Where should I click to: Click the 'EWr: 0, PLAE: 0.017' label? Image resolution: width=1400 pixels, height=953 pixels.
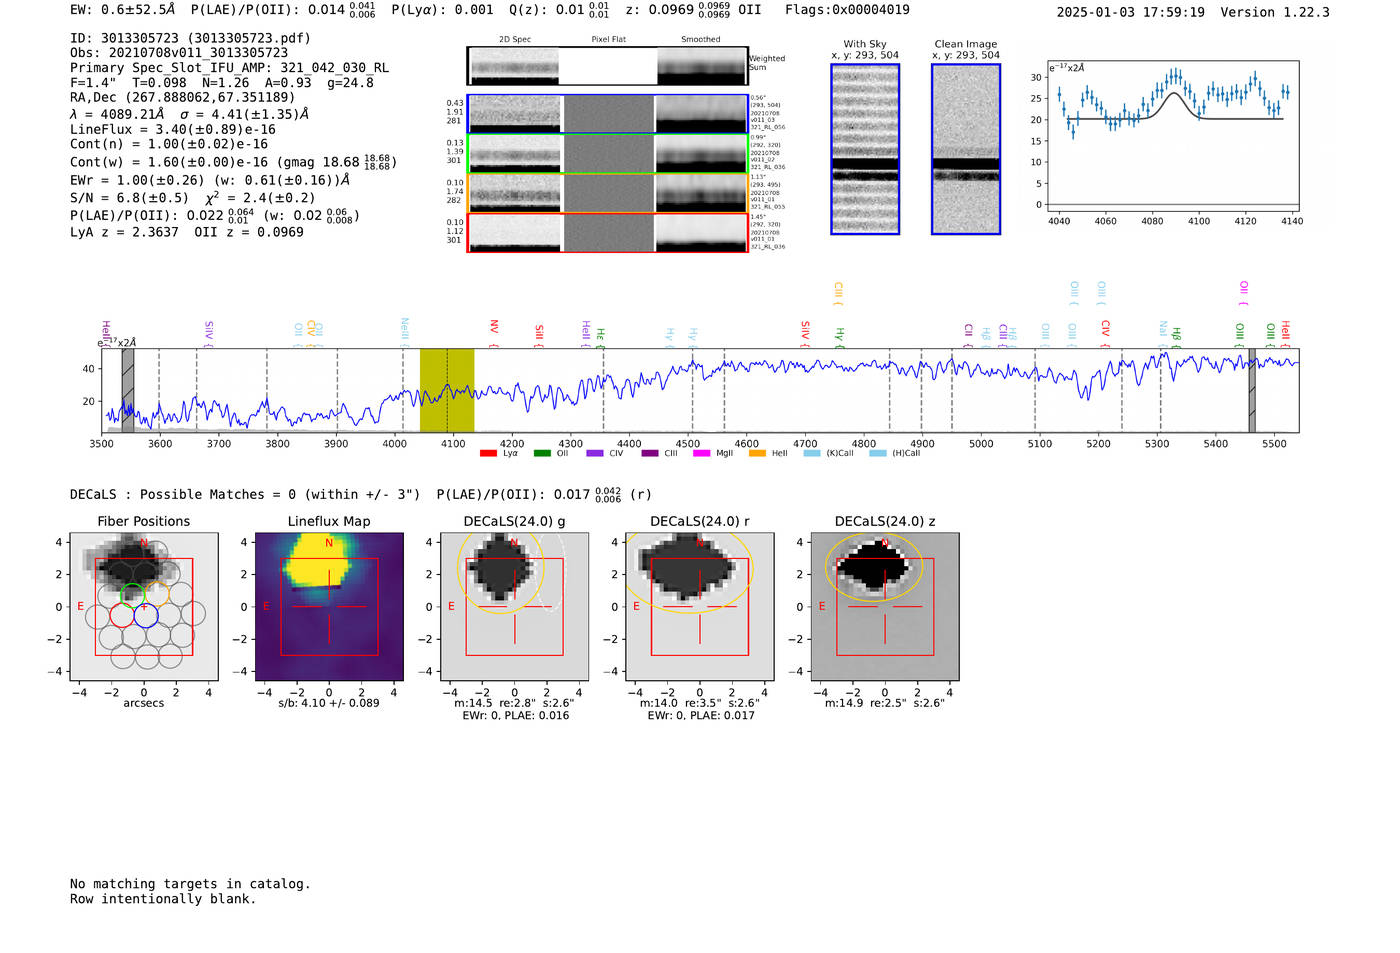(700, 716)
